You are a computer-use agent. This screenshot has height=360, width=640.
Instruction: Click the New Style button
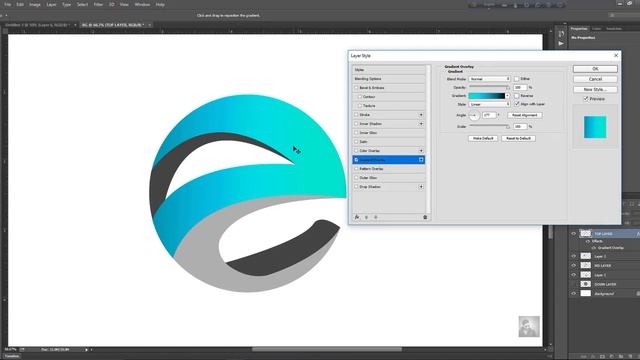point(595,89)
